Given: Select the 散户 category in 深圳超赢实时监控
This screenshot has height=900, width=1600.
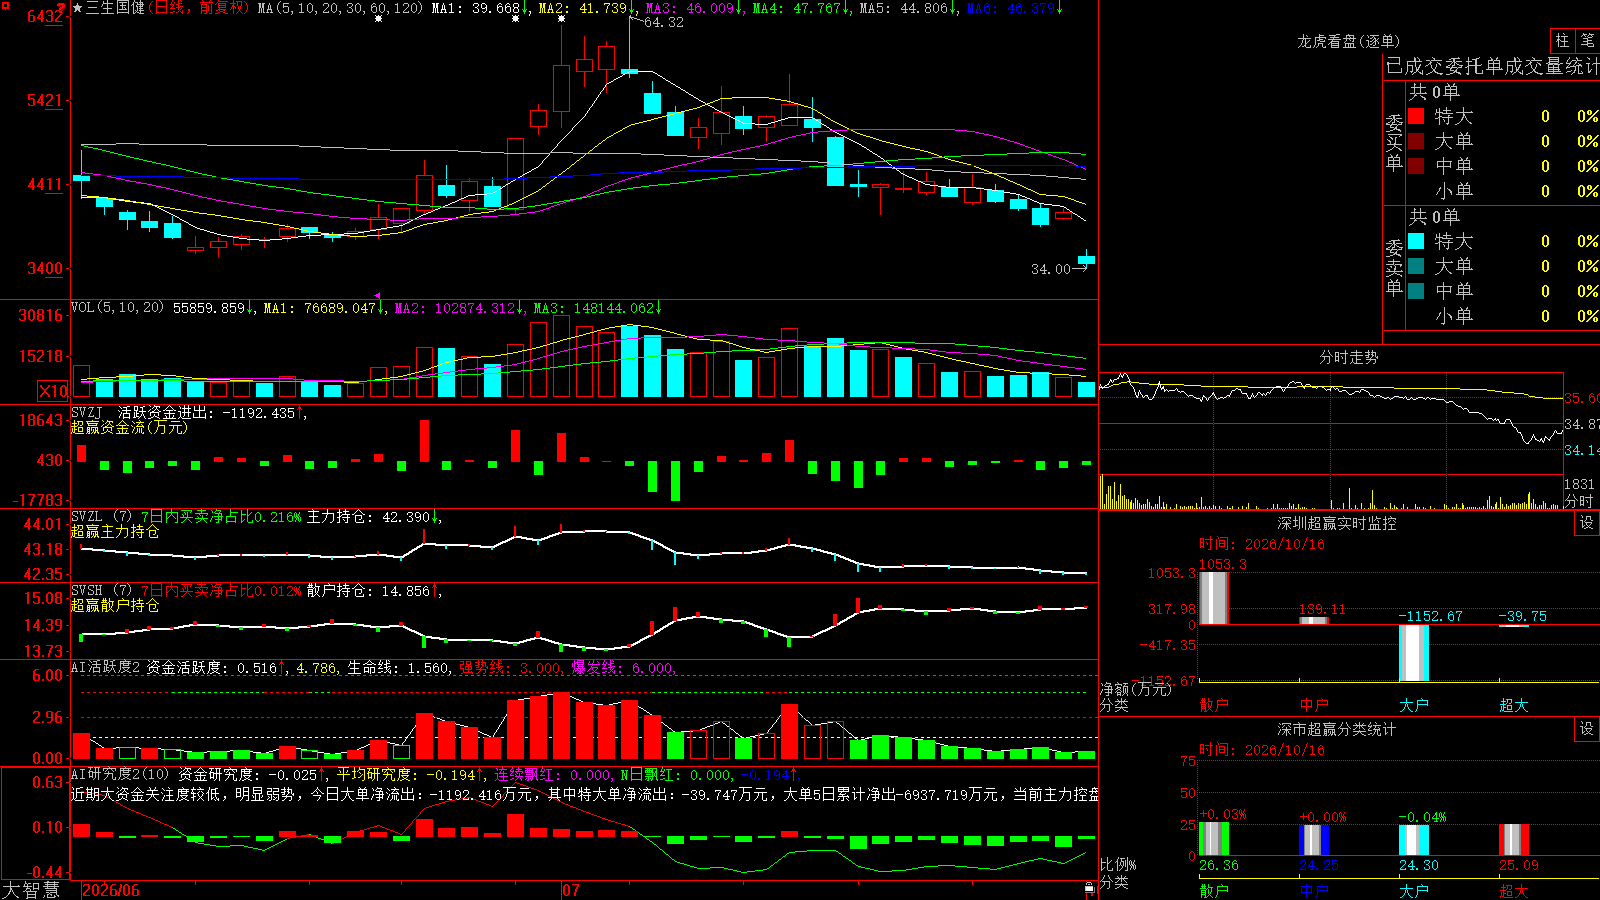Looking at the screenshot, I should pos(1214,705).
